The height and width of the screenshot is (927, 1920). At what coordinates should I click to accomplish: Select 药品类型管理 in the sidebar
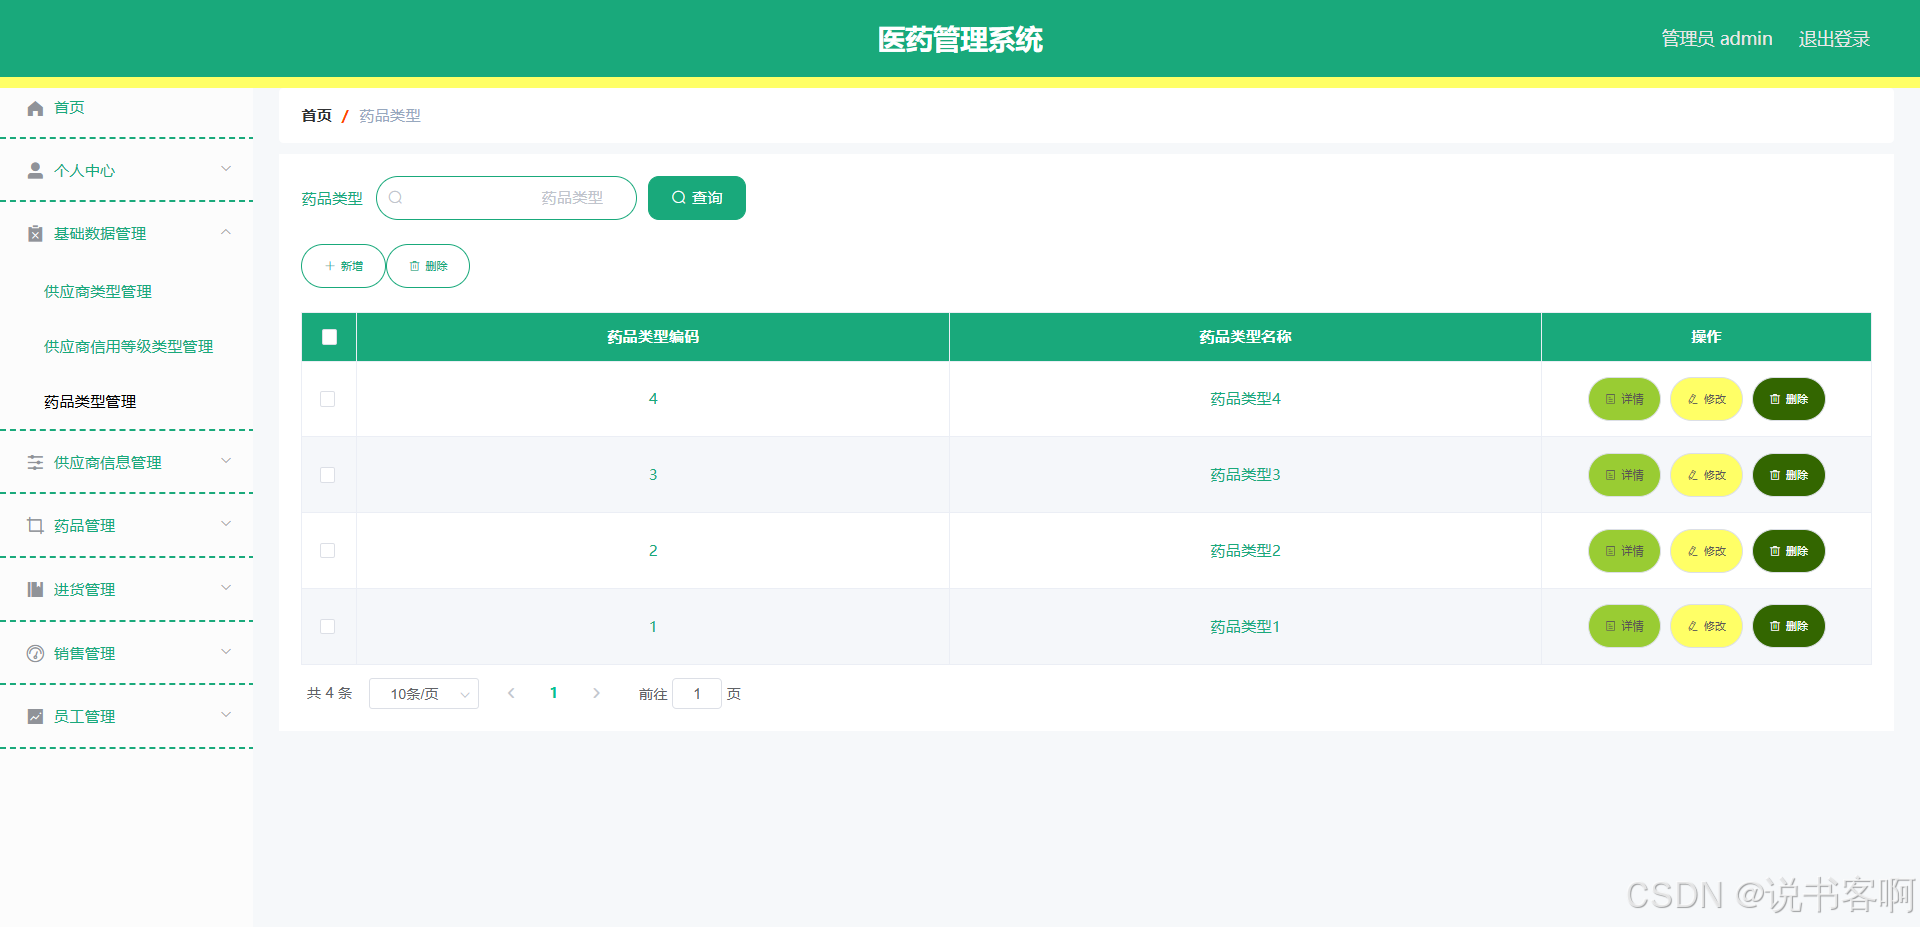pyautogui.click(x=88, y=402)
